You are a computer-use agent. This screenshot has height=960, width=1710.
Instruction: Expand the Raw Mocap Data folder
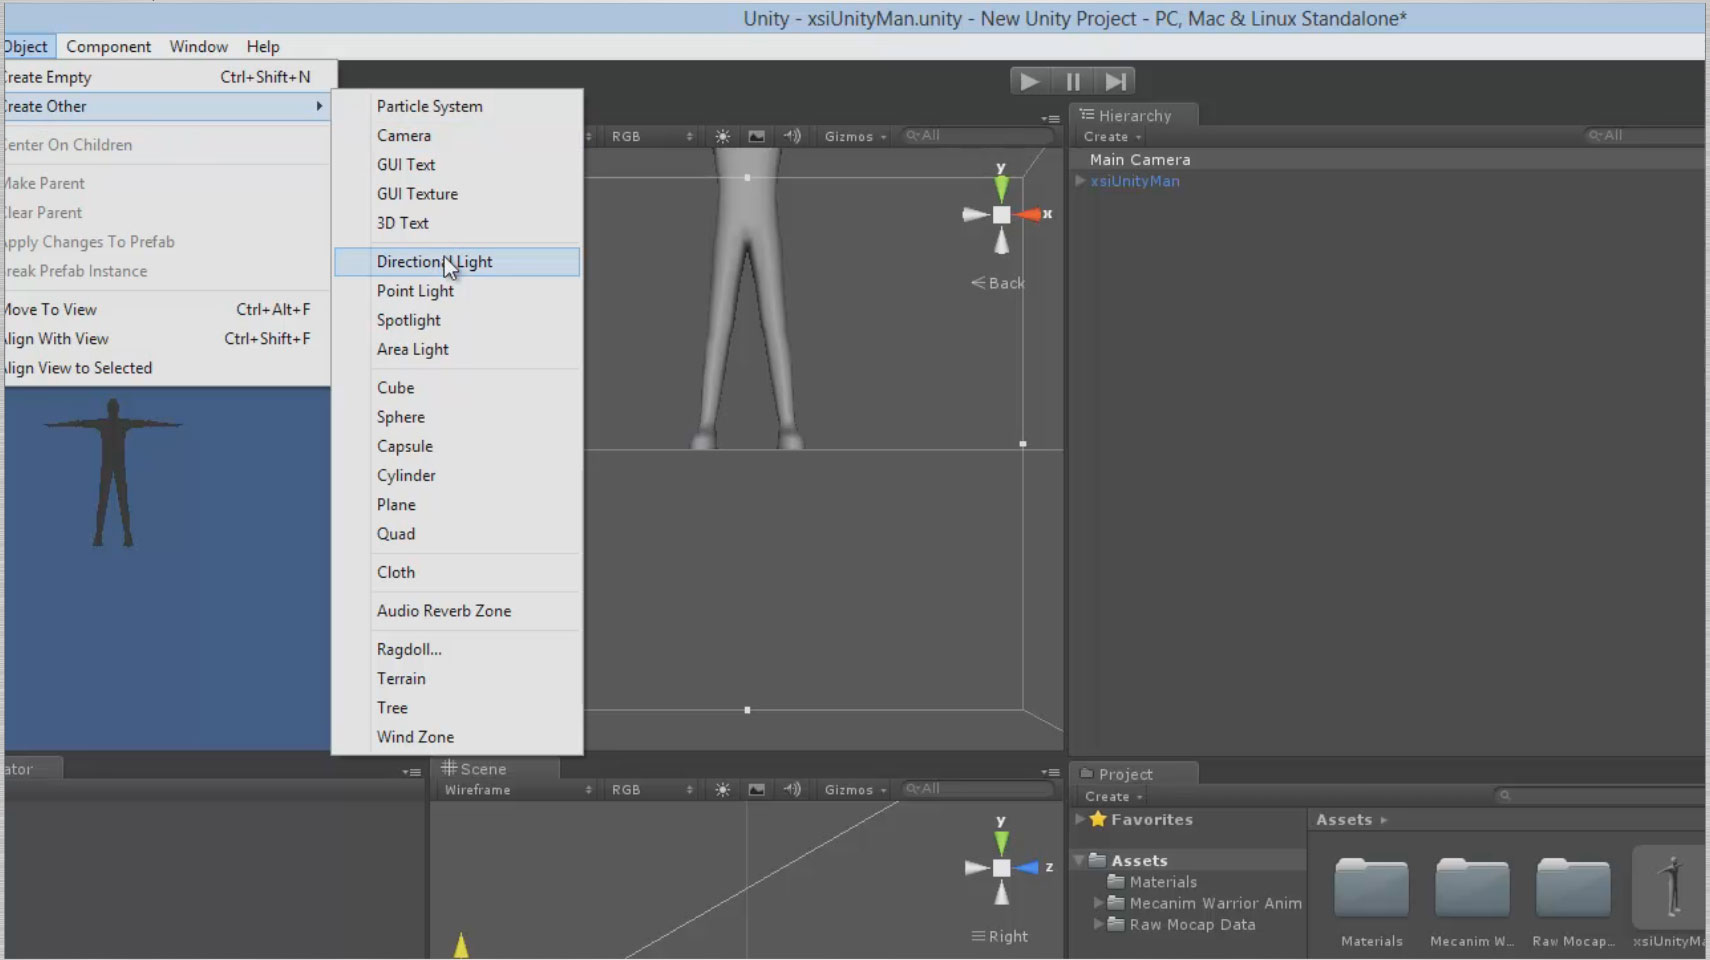[1098, 924]
